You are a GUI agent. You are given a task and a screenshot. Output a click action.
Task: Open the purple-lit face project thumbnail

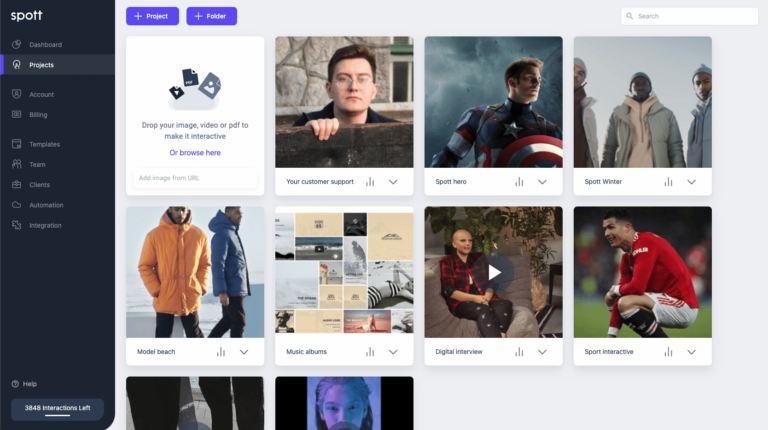point(344,403)
